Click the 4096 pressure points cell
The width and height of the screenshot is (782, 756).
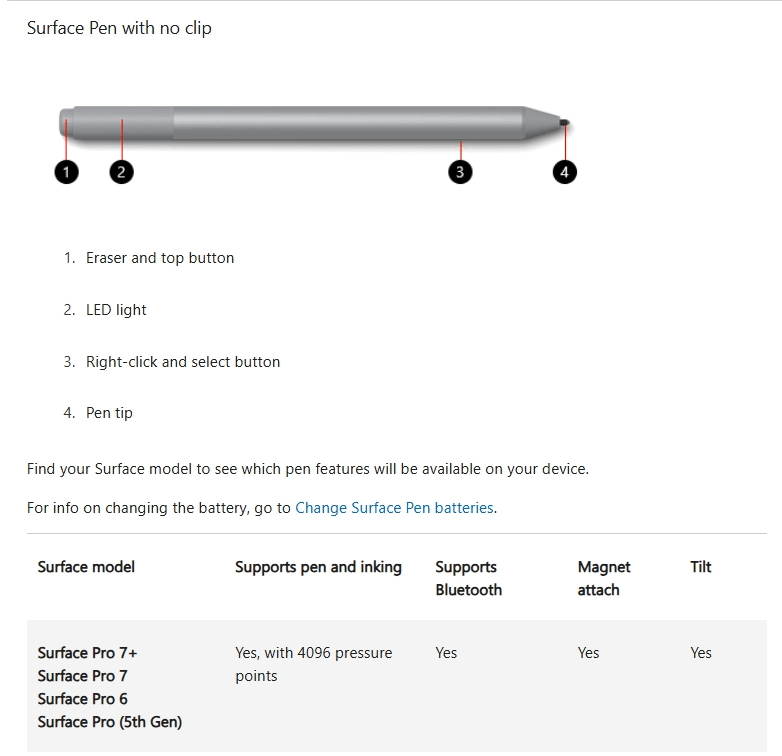pos(314,664)
